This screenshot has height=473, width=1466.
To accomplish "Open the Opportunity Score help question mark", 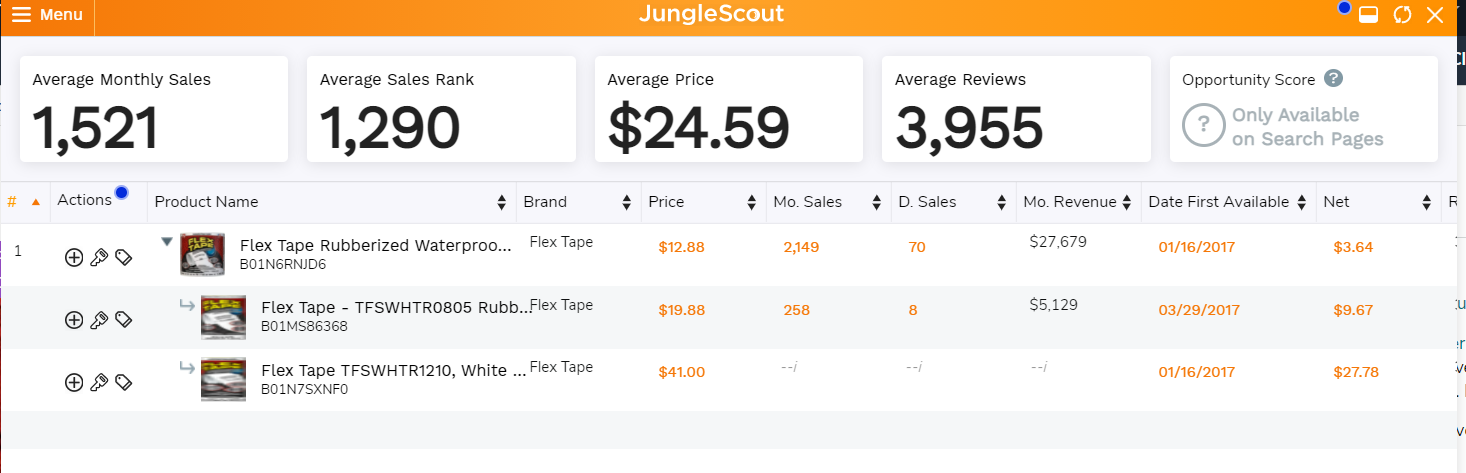I will click(1333, 79).
